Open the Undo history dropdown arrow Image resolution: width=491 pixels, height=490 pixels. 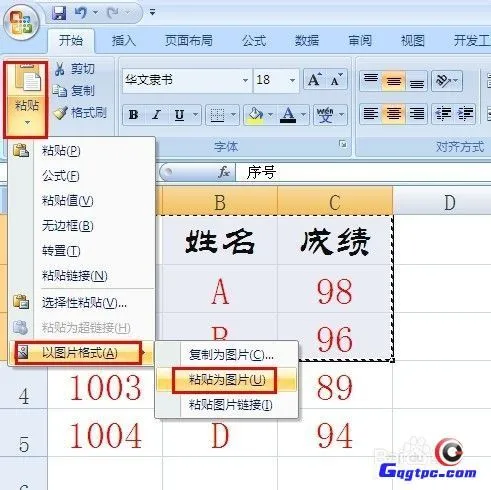(96, 13)
